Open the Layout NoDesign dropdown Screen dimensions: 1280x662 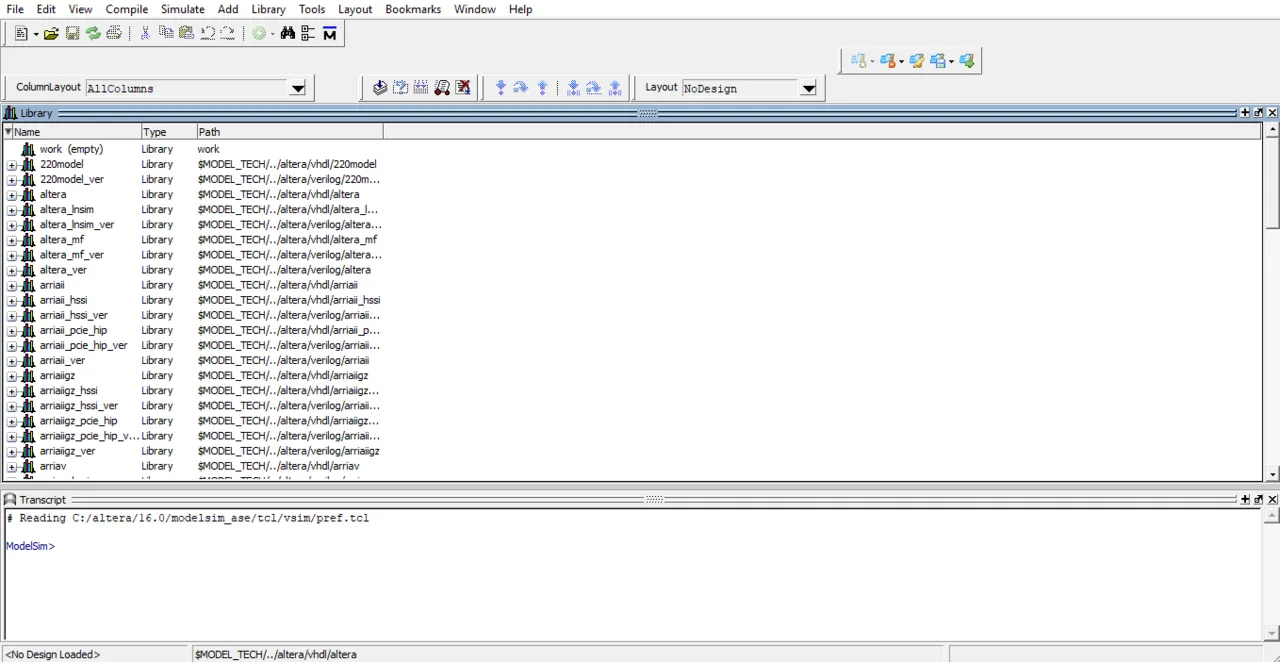[x=808, y=89]
